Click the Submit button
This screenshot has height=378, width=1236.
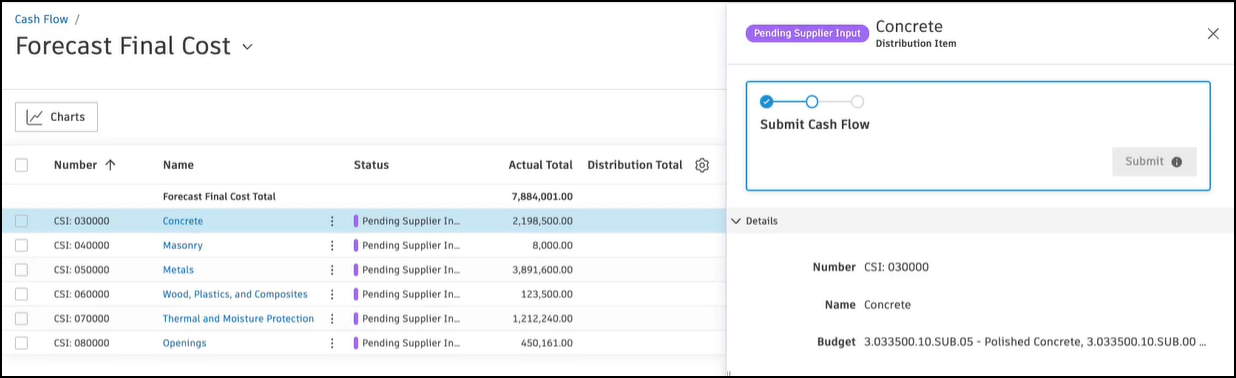tap(1154, 162)
